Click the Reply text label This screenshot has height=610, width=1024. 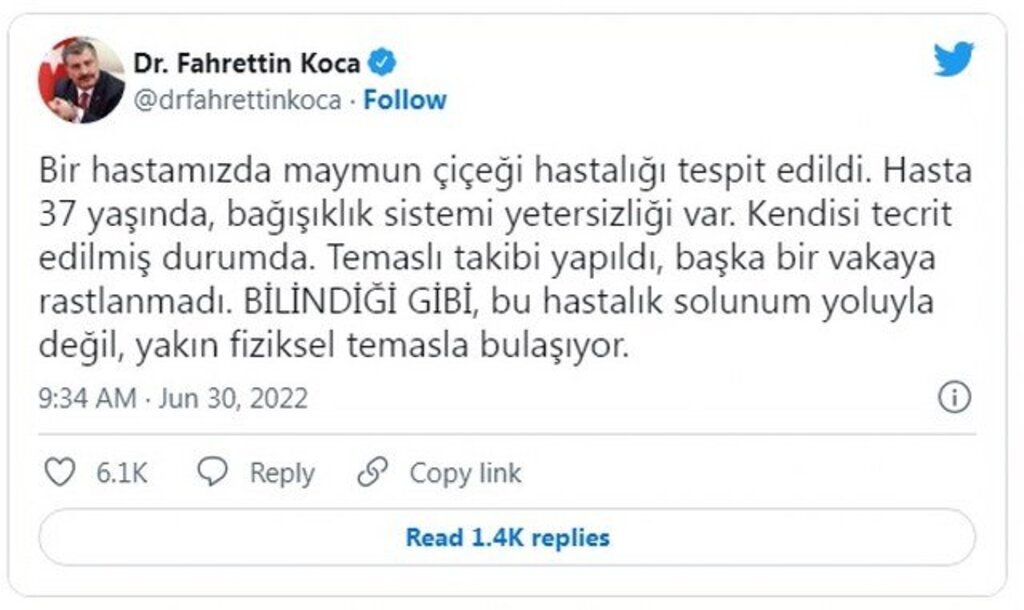(x=282, y=473)
